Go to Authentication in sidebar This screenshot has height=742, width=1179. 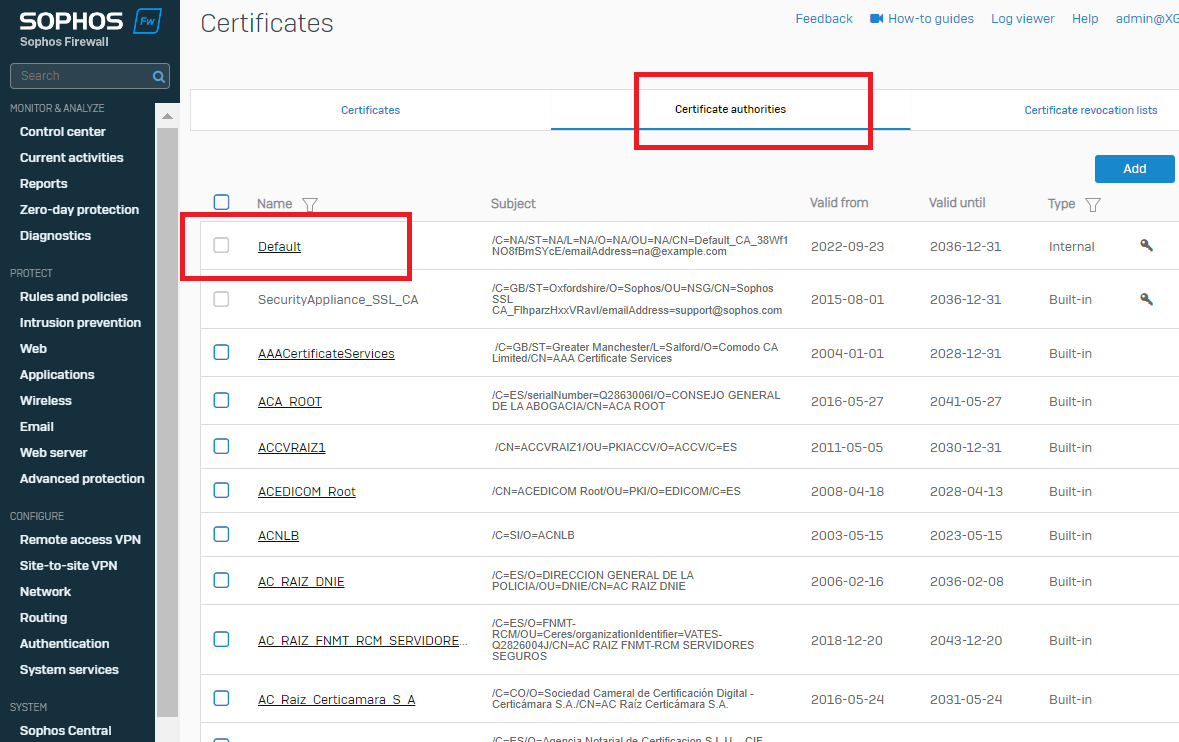[x=64, y=644]
